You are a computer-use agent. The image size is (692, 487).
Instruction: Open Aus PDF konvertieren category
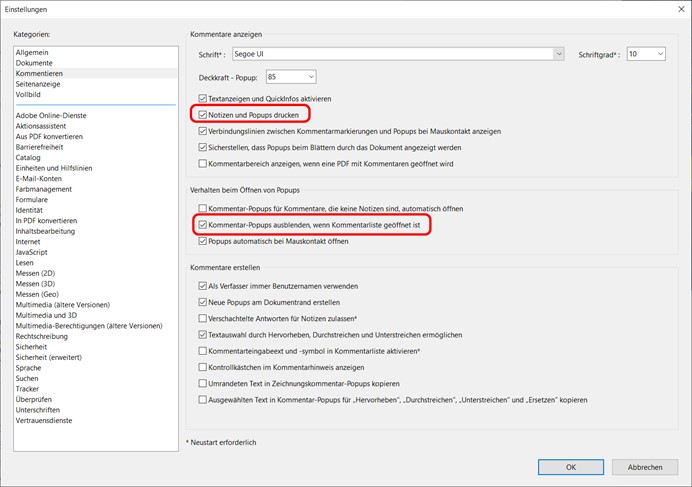[49, 137]
